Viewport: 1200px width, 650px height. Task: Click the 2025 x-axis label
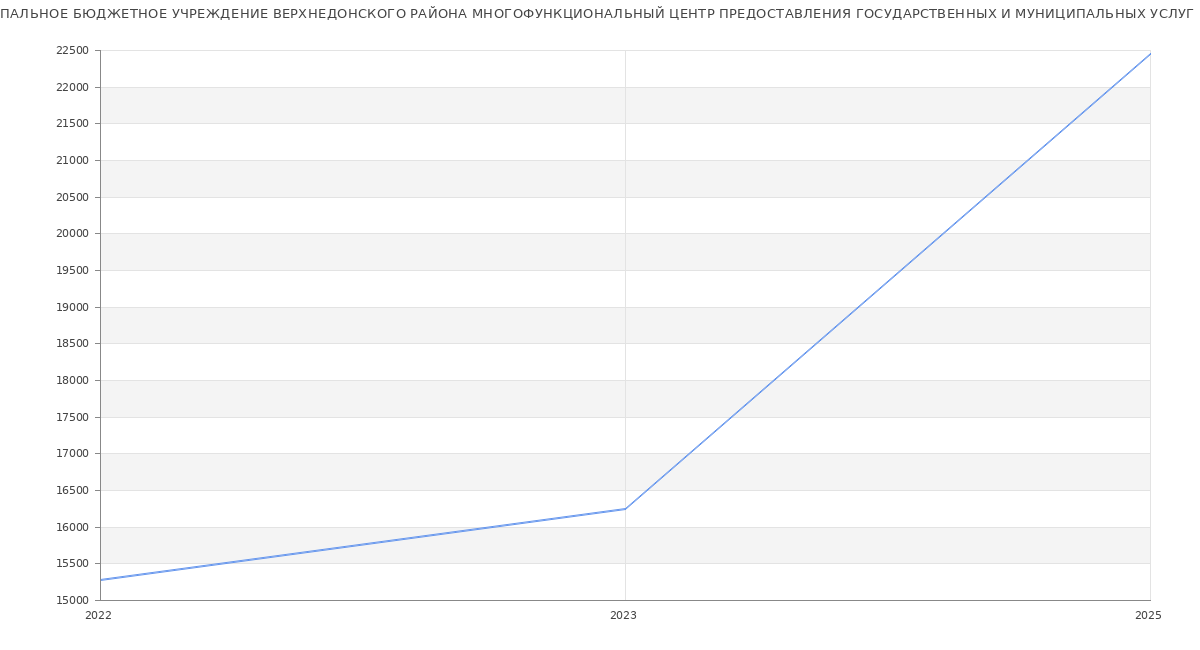pyautogui.click(x=1148, y=615)
